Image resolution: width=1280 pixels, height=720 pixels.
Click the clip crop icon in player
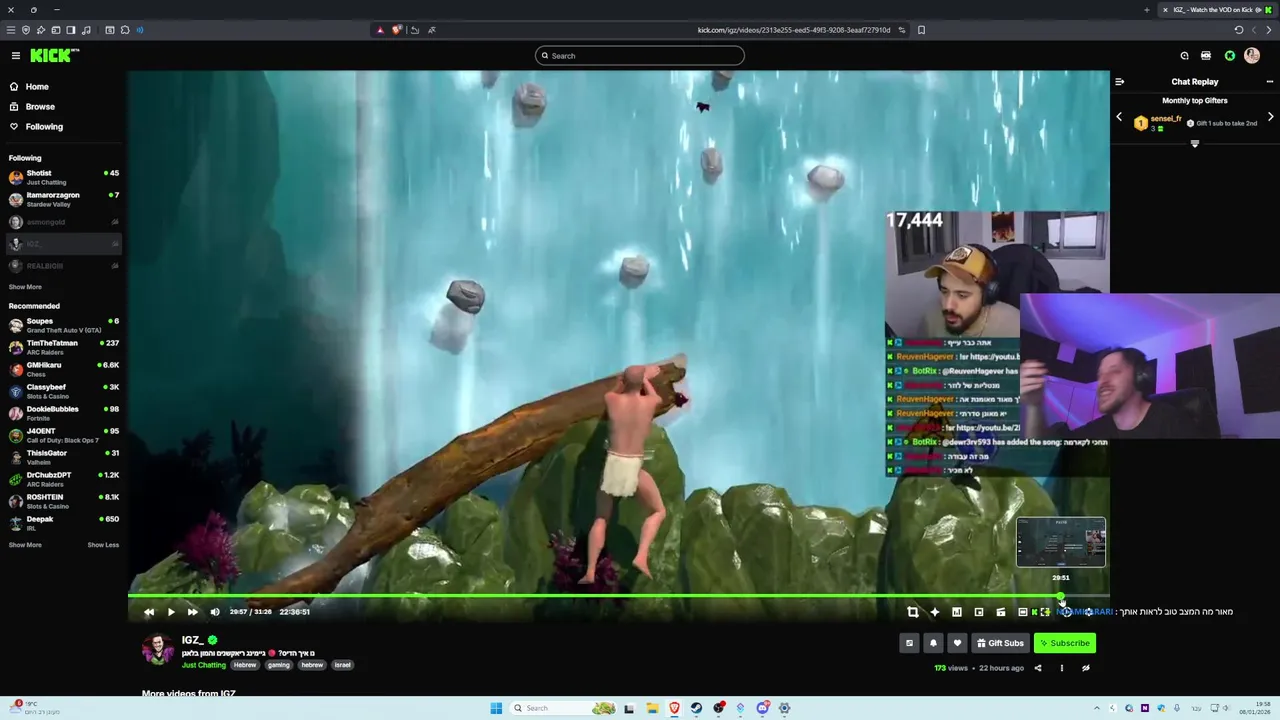click(913, 612)
